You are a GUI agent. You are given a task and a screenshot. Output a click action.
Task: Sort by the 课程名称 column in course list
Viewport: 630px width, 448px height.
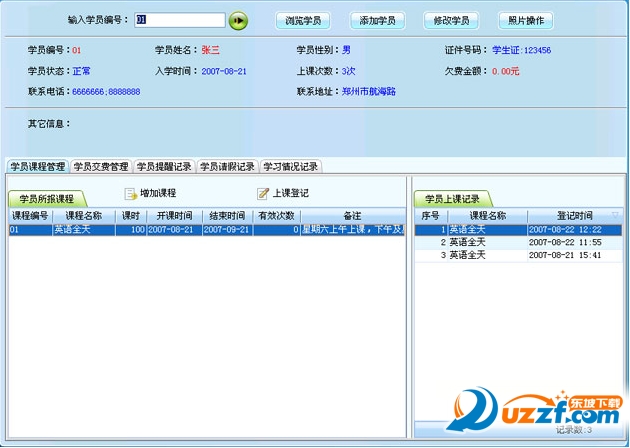84,216
